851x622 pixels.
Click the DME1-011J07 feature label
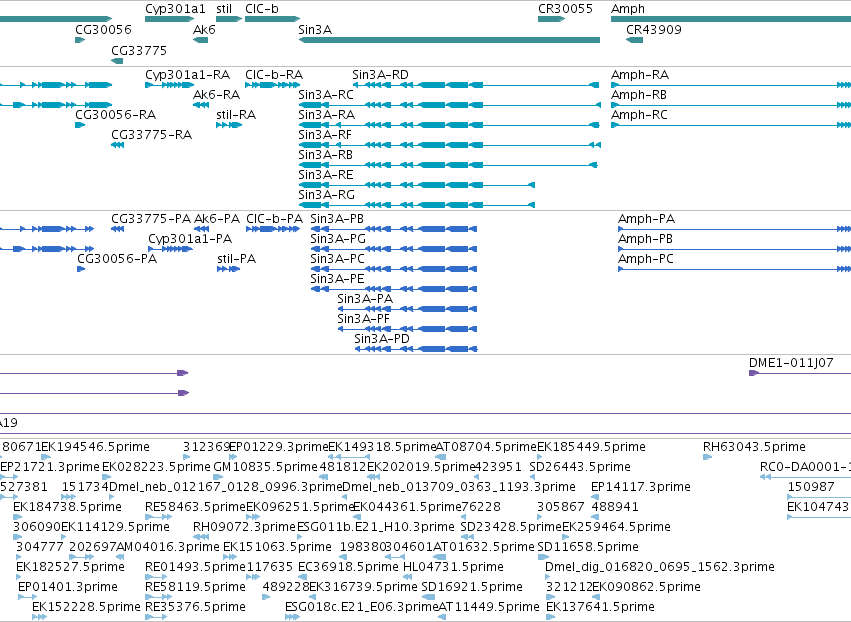(x=791, y=363)
